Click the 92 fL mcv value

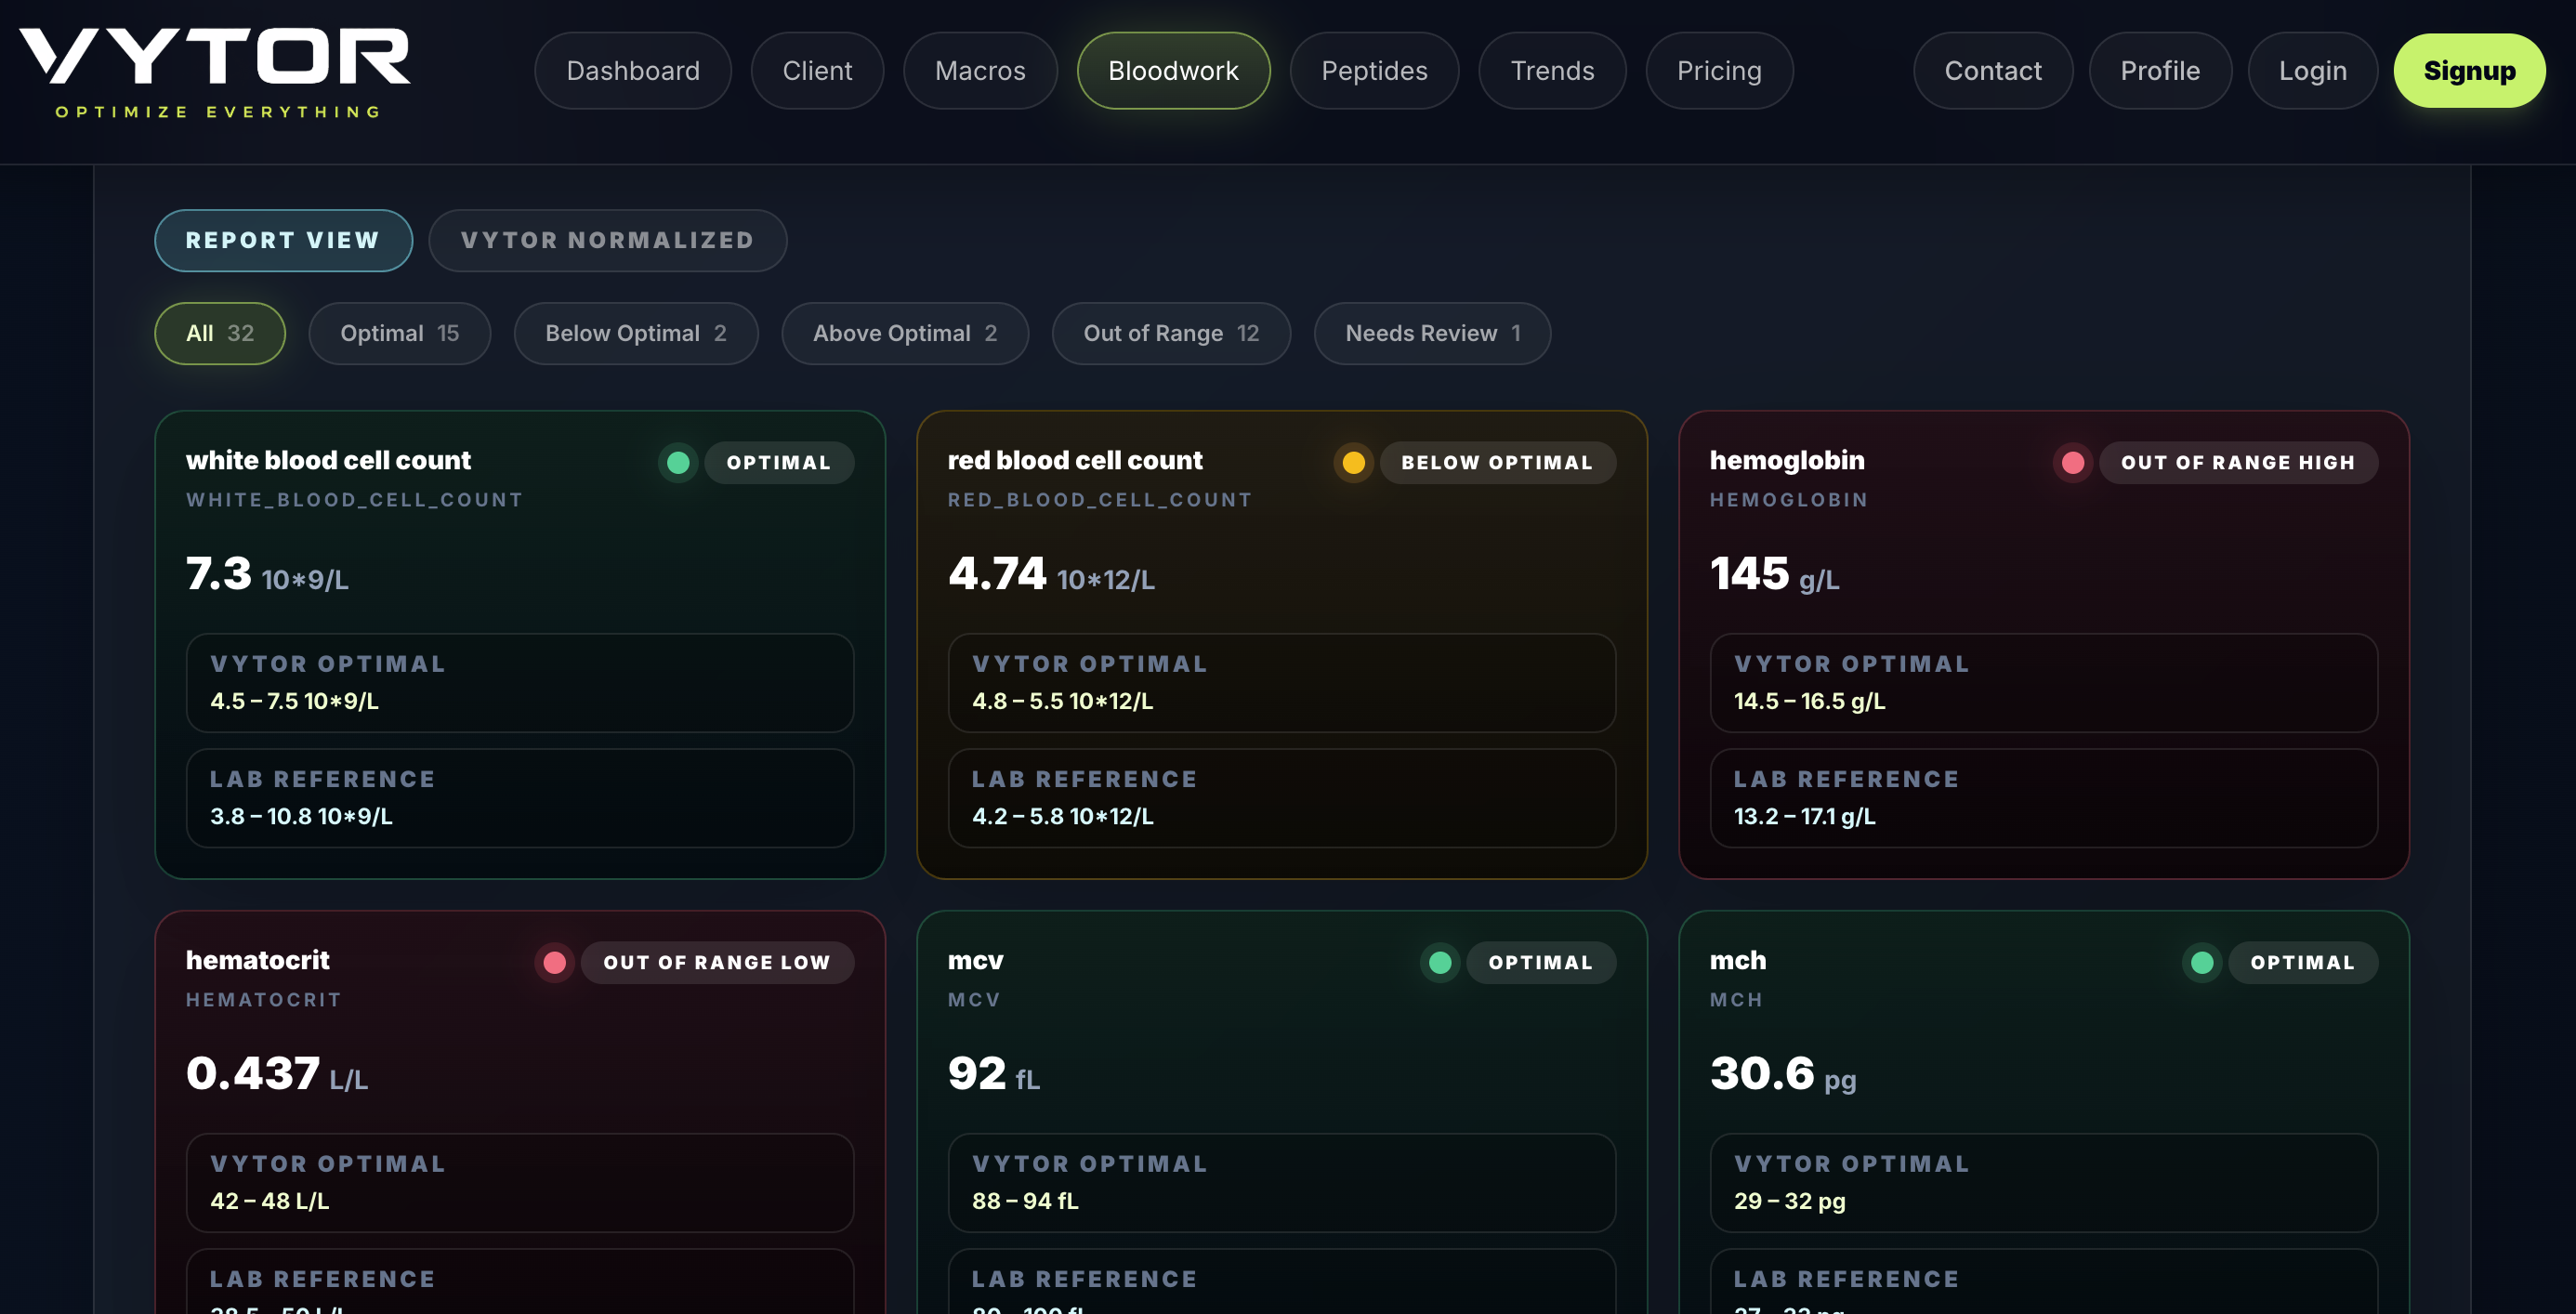[x=994, y=1074]
